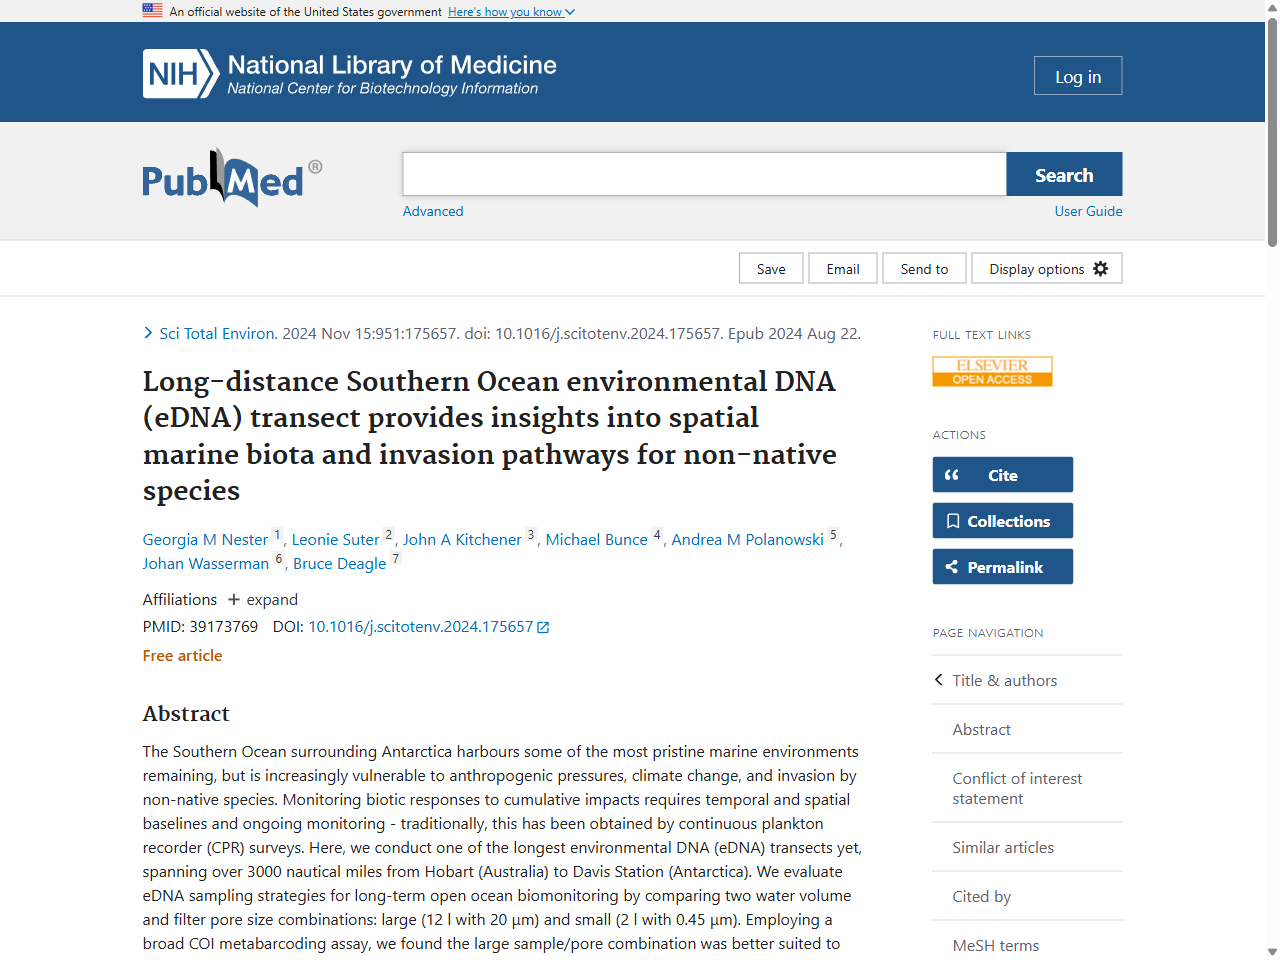The width and height of the screenshot is (1280, 960).
Task: Click the Log in button
Action: click(x=1078, y=76)
